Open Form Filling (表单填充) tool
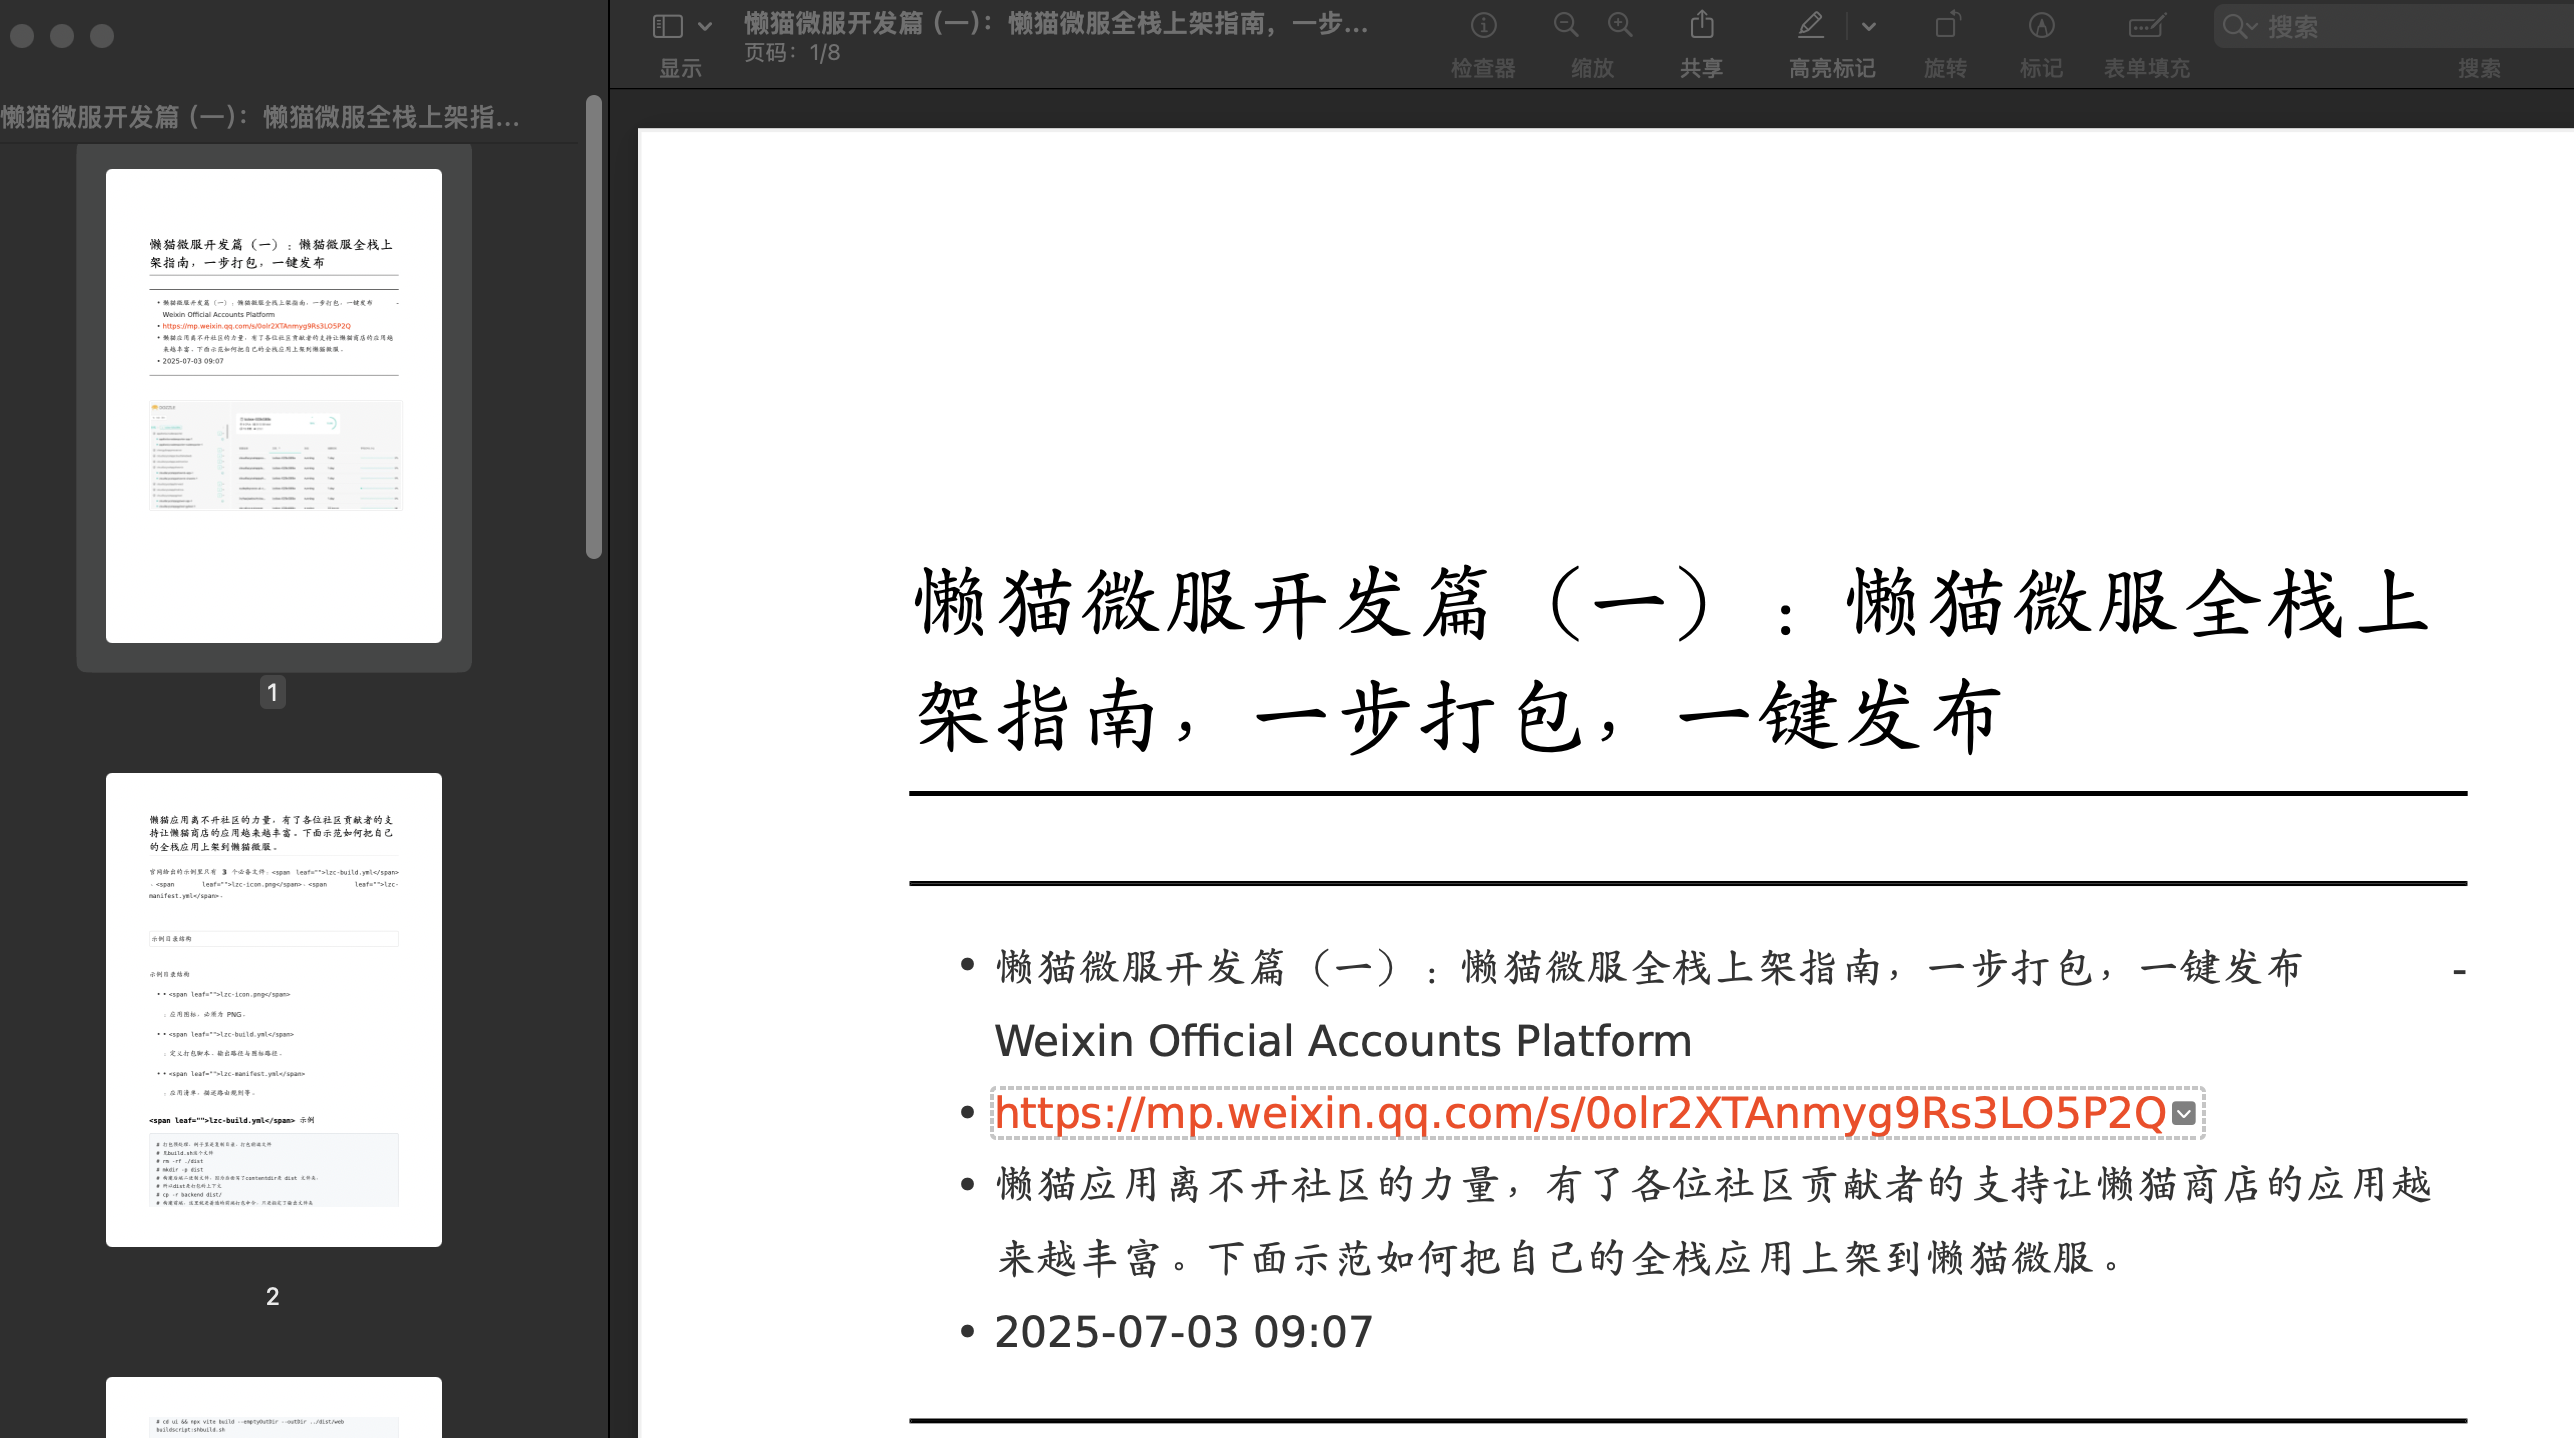The image size is (2574, 1438). coord(2146,25)
